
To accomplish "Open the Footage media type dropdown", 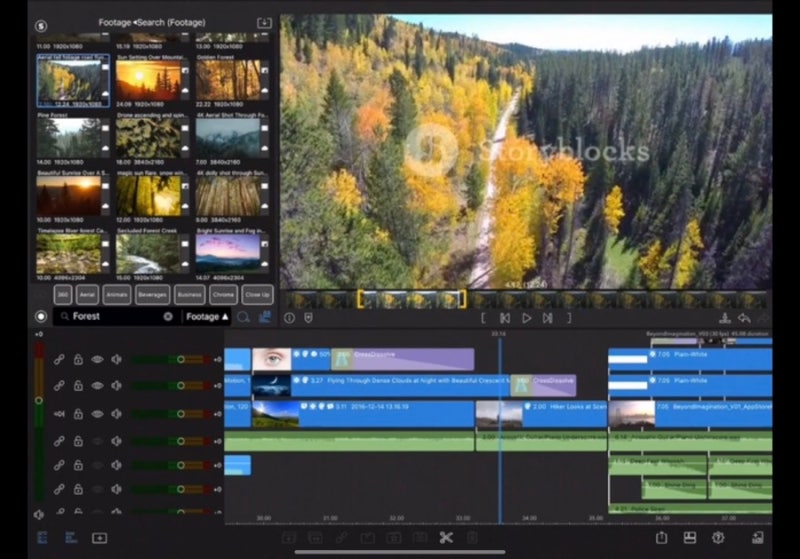I will click(x=207, y=317).
